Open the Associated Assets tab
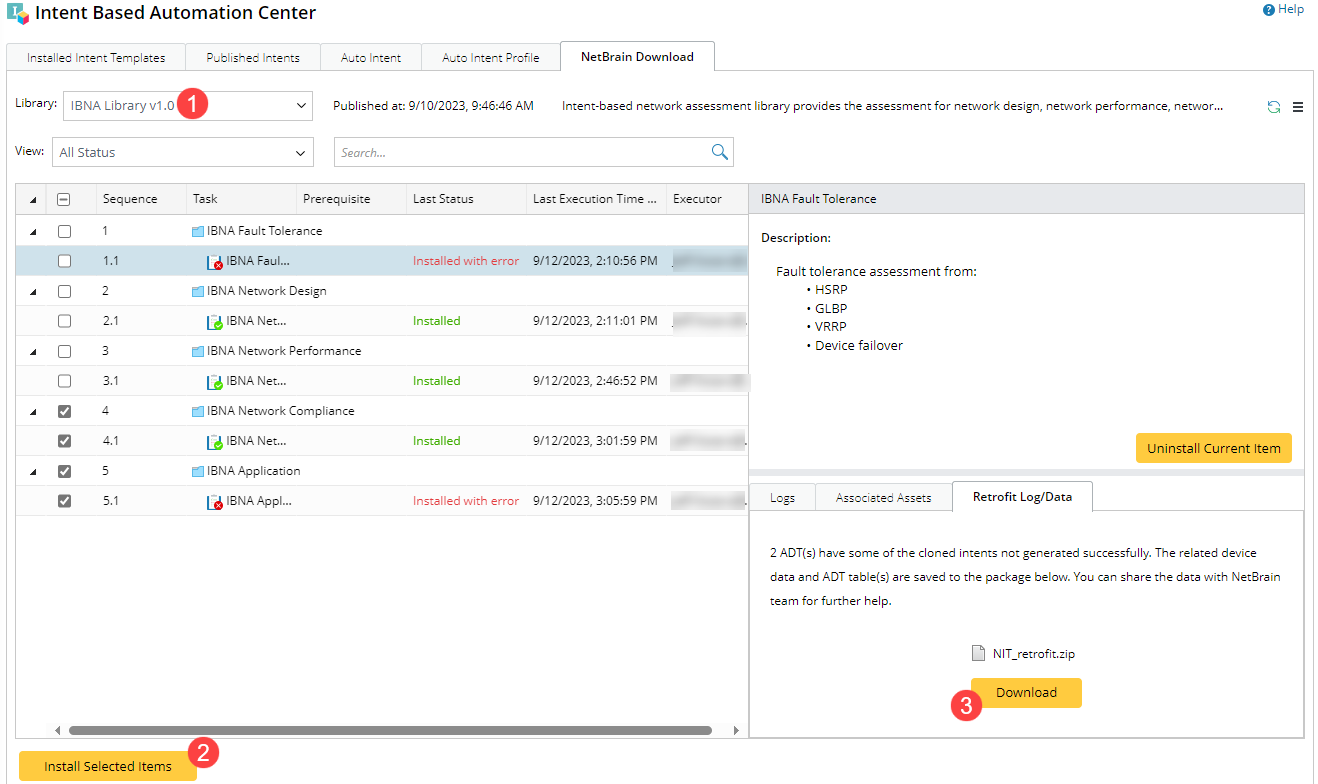This screenshot has width=1318, height=784. pyautogui.click(x=883, y=497)
